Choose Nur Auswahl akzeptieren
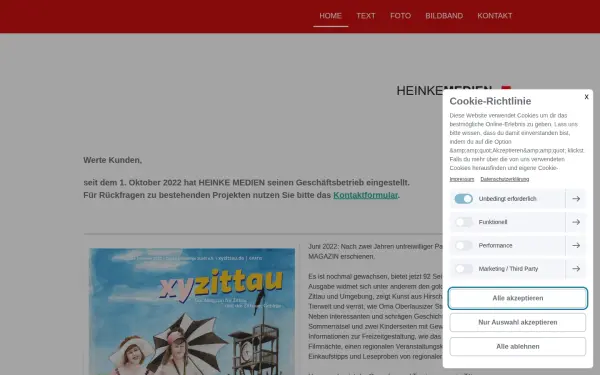This screenshot has height=375, width=600. click(x=518, y=322)
